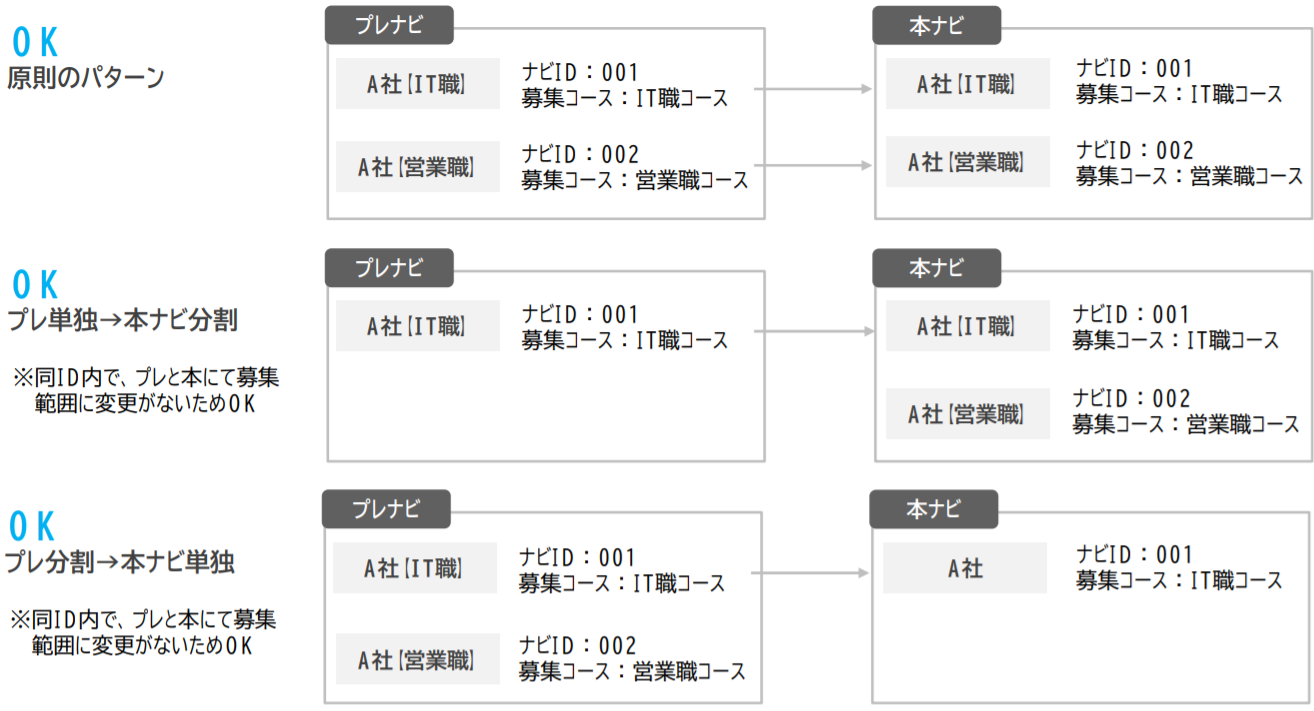Click the 本ナビ tab in the 原則のパターン row
The height and width of the screenshot is (711, 1314).
click(936, 26)
